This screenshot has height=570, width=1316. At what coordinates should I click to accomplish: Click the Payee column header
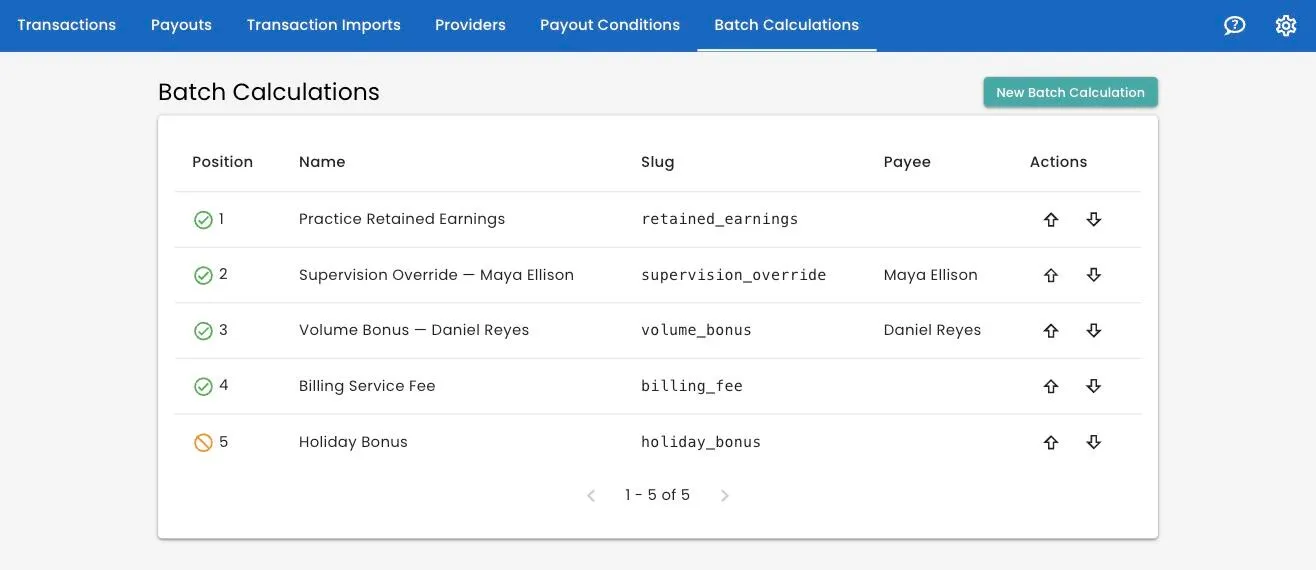pyautogui.click(x=907, y=162)
